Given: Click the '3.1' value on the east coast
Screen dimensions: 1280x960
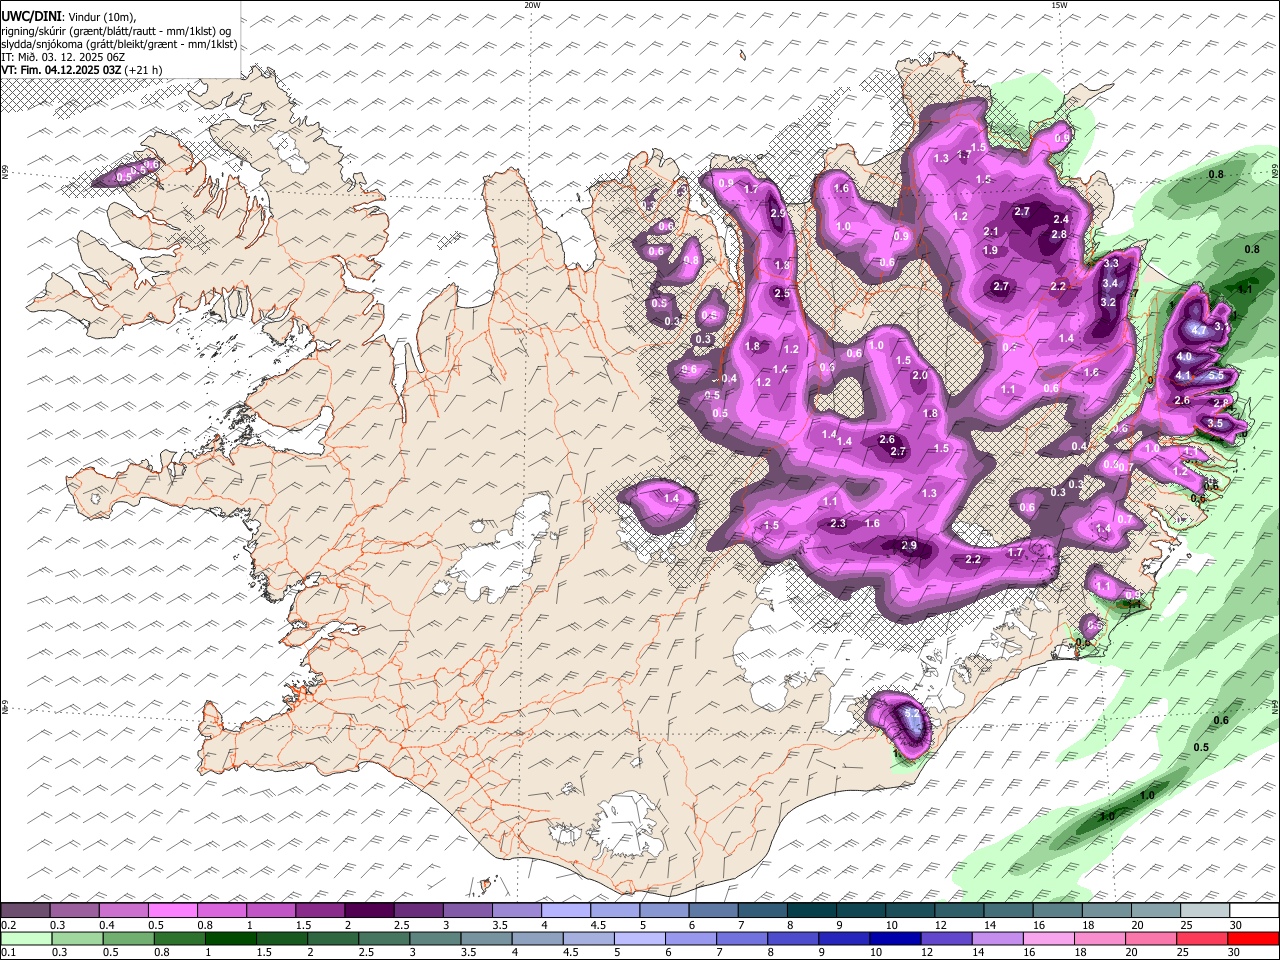Looking at the screenshot, I should [1221, 327].
